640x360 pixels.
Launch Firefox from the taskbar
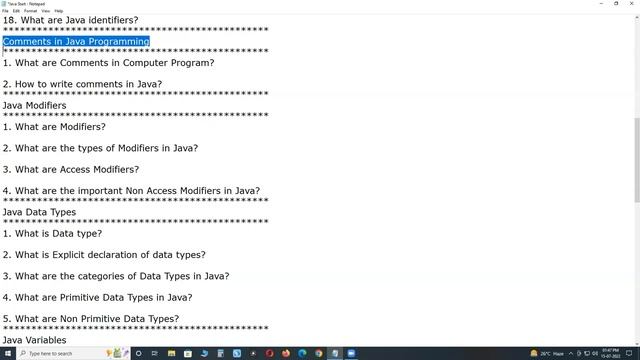click(286, 353)
